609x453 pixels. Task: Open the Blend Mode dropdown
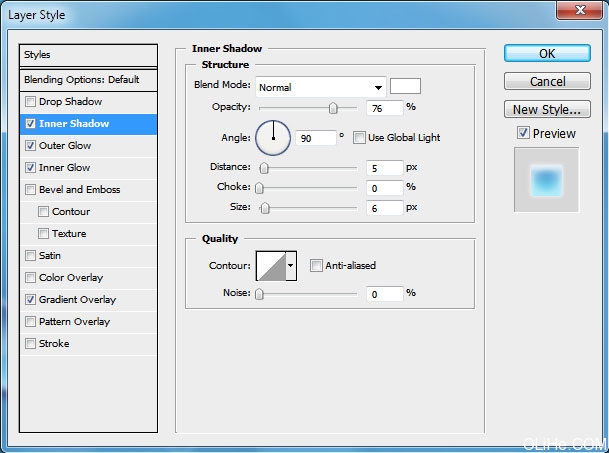[320, 87]
